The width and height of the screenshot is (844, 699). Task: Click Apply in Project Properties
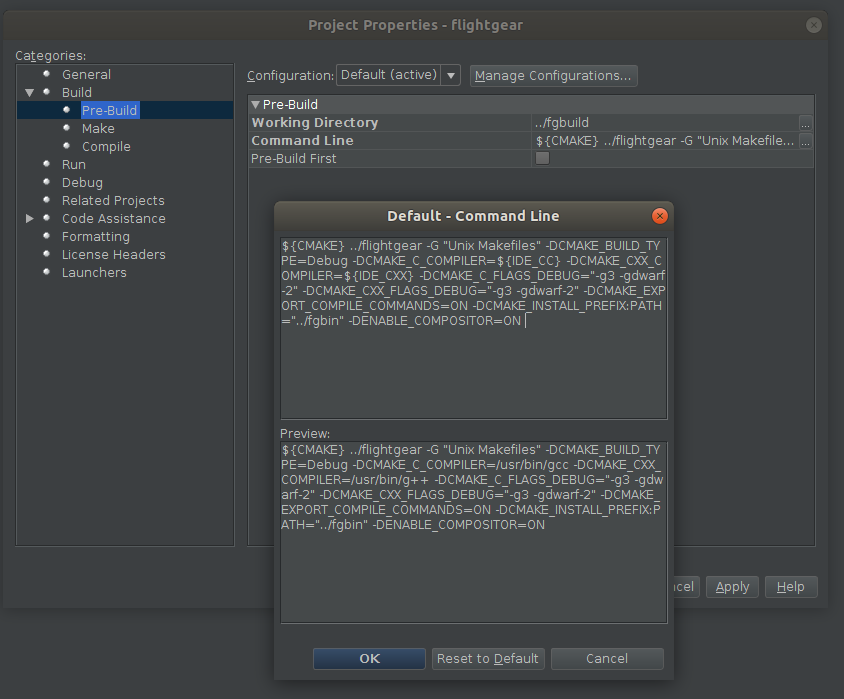(x=732, y=587)
